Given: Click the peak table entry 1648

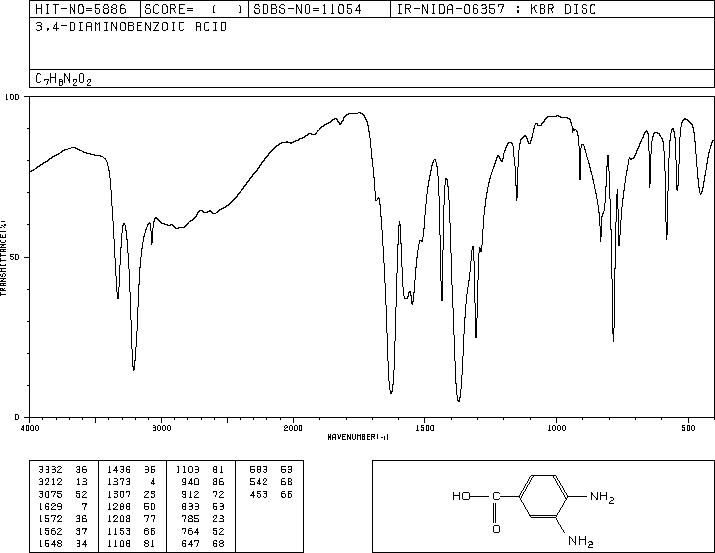Looking at the screenshot, I should pyautogui.click(x=49, y=543).
